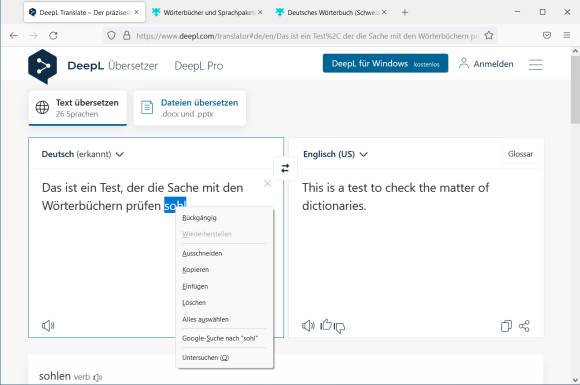The width and height of the screenshot is (580, 385).
Task: Choose Einfügen in the context menu
Action: click(225, 286)
